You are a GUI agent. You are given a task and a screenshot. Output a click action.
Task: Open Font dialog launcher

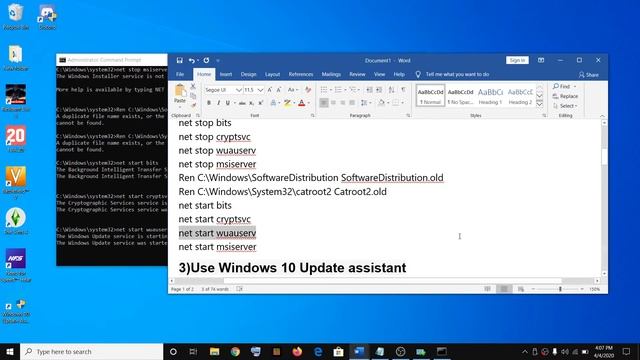313,116
